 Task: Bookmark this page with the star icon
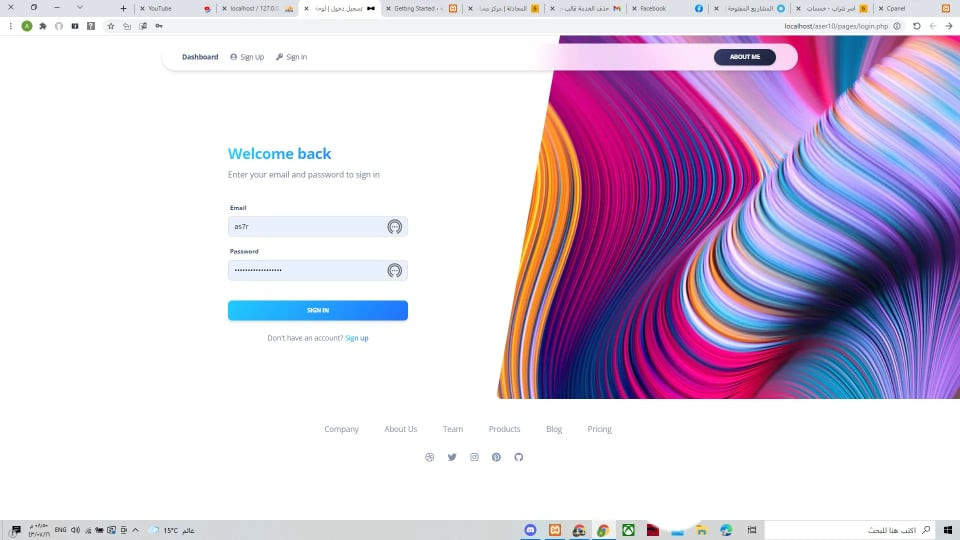[111, 26]
